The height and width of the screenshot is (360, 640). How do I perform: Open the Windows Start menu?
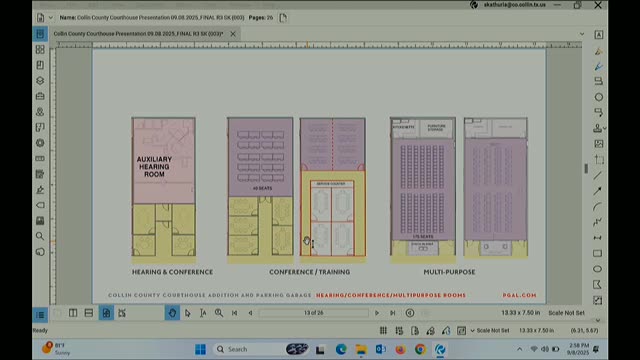200,349
